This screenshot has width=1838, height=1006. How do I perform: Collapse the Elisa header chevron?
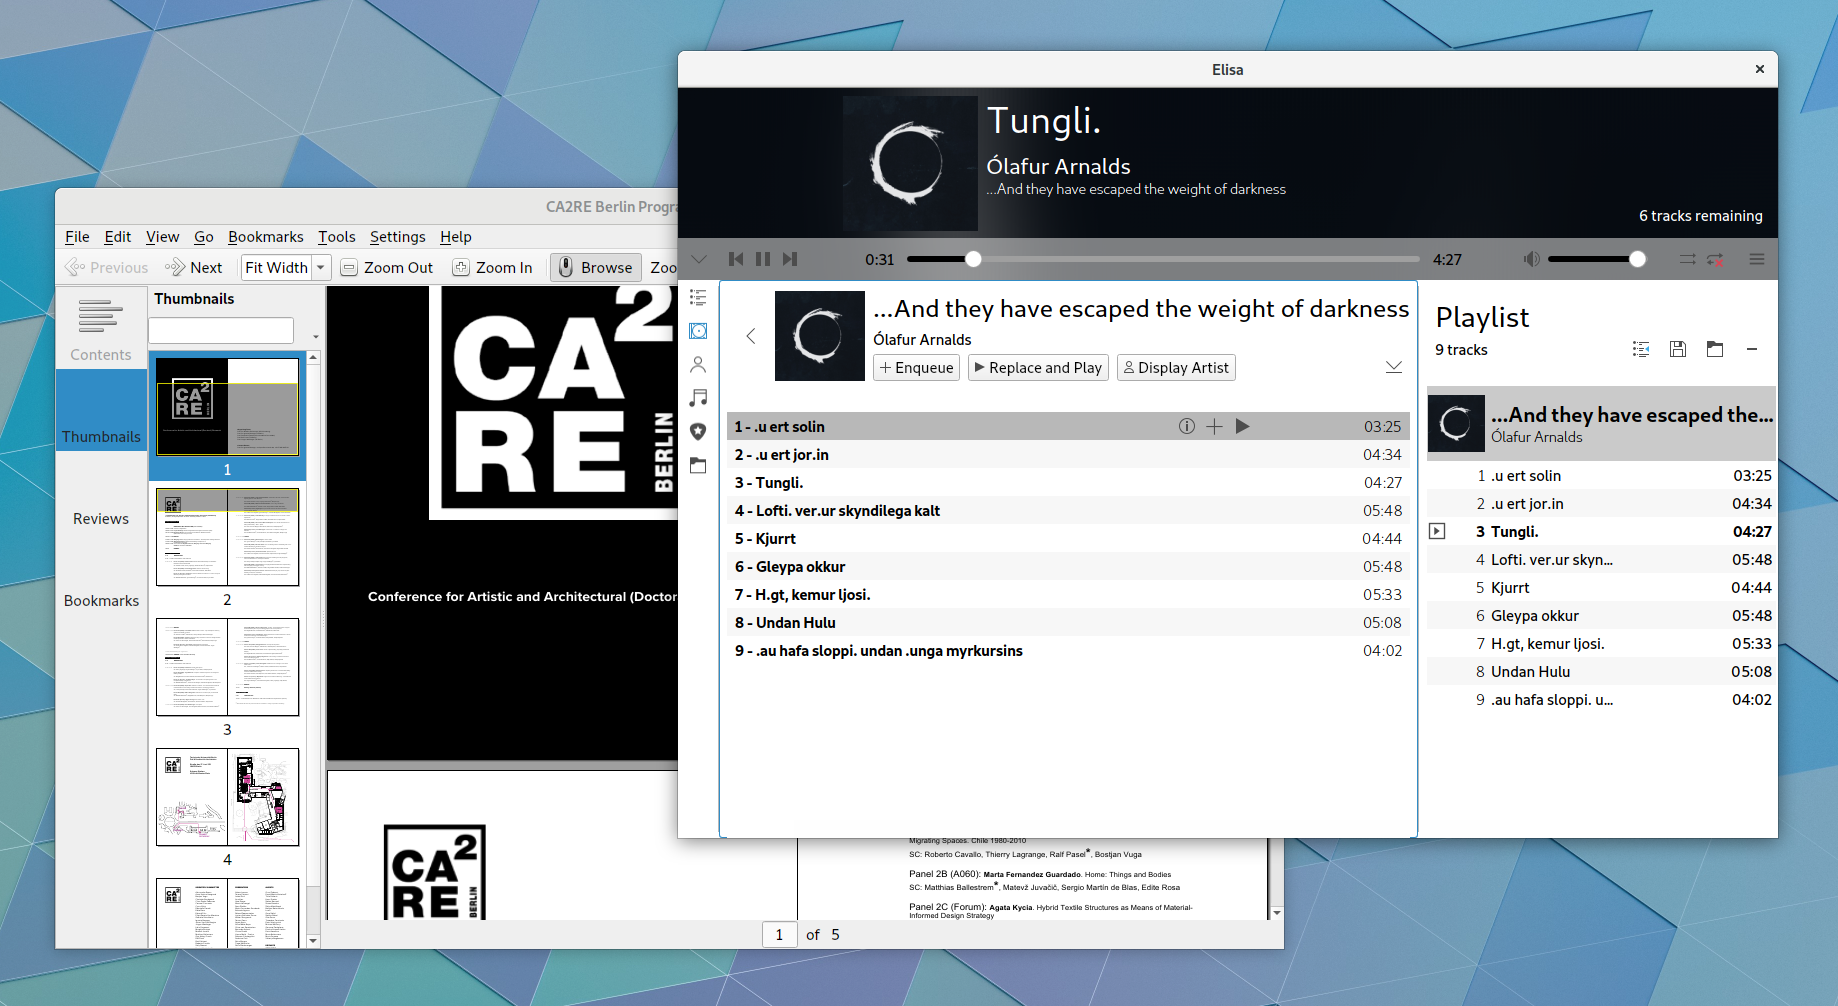699,259
